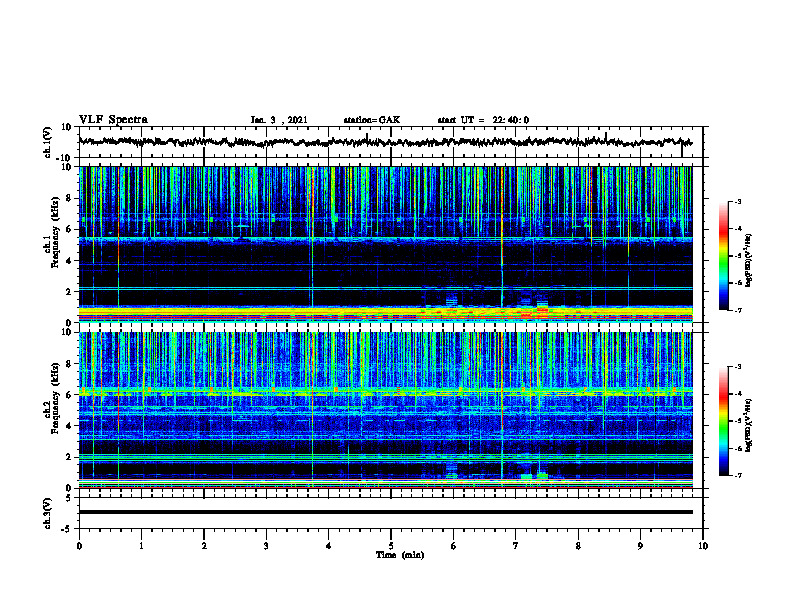Click the "Time (min)" x-axis label

(x=400, y=555)
